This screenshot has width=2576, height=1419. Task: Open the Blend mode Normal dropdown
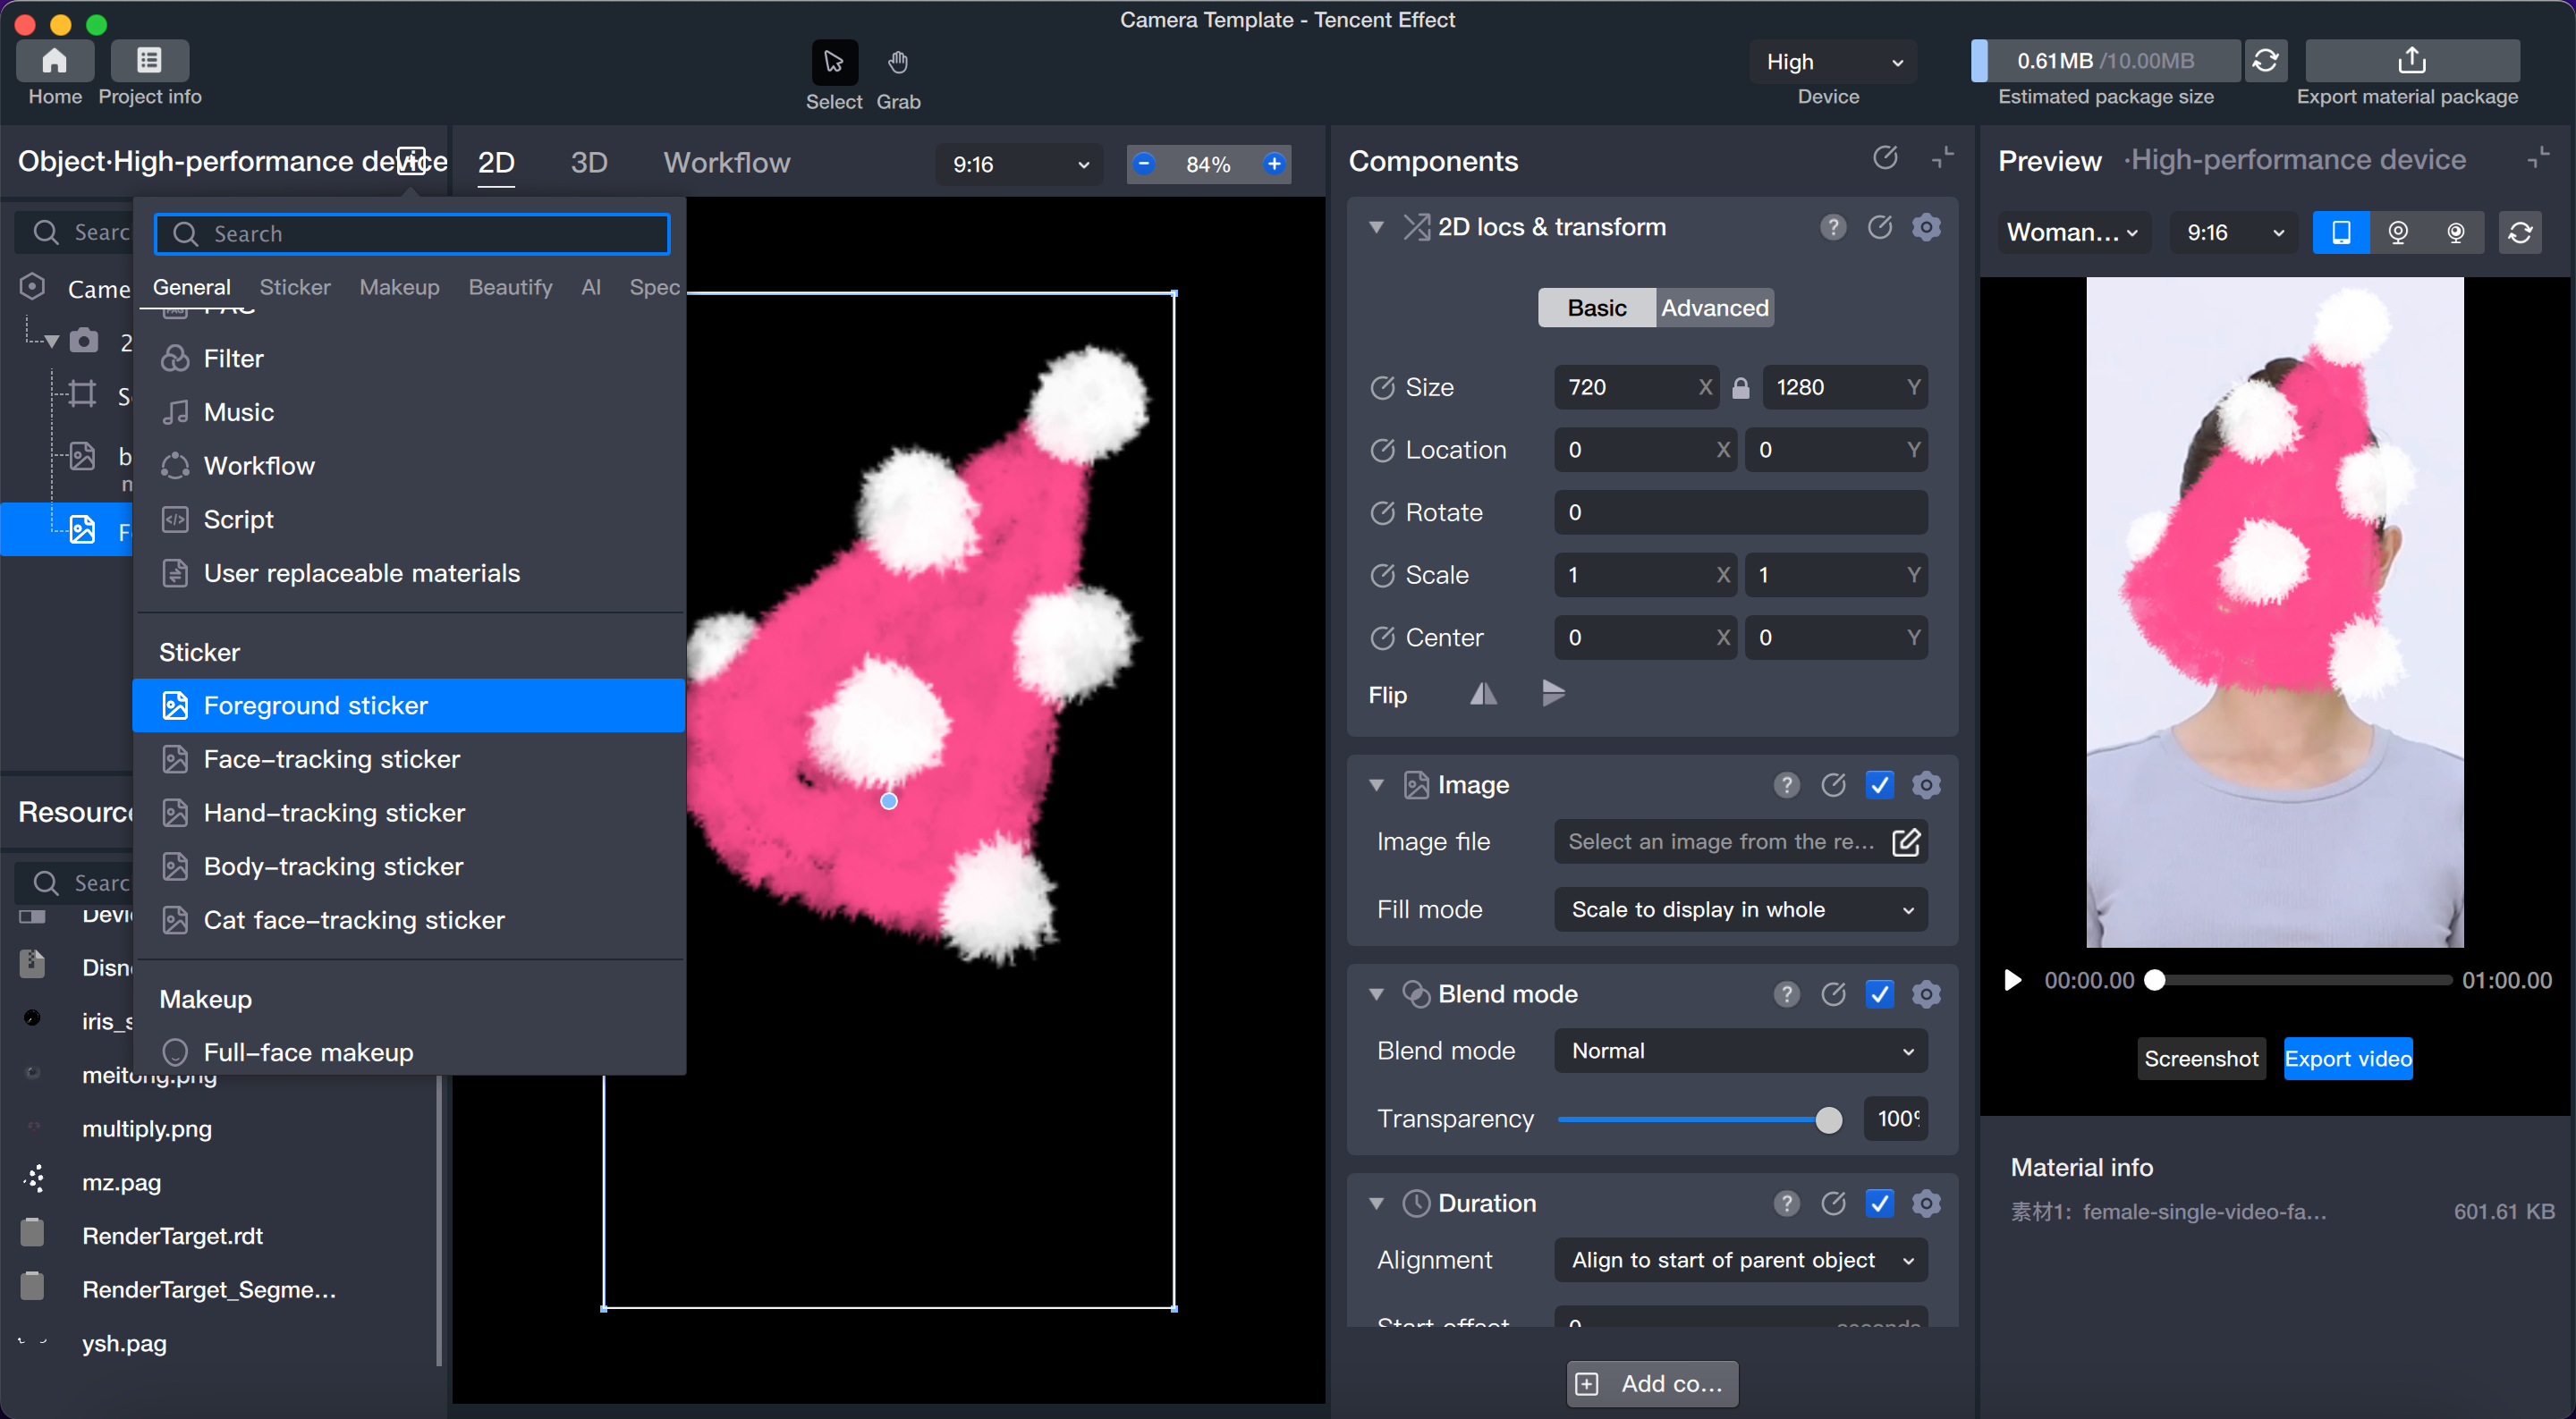point(1740,1051)
